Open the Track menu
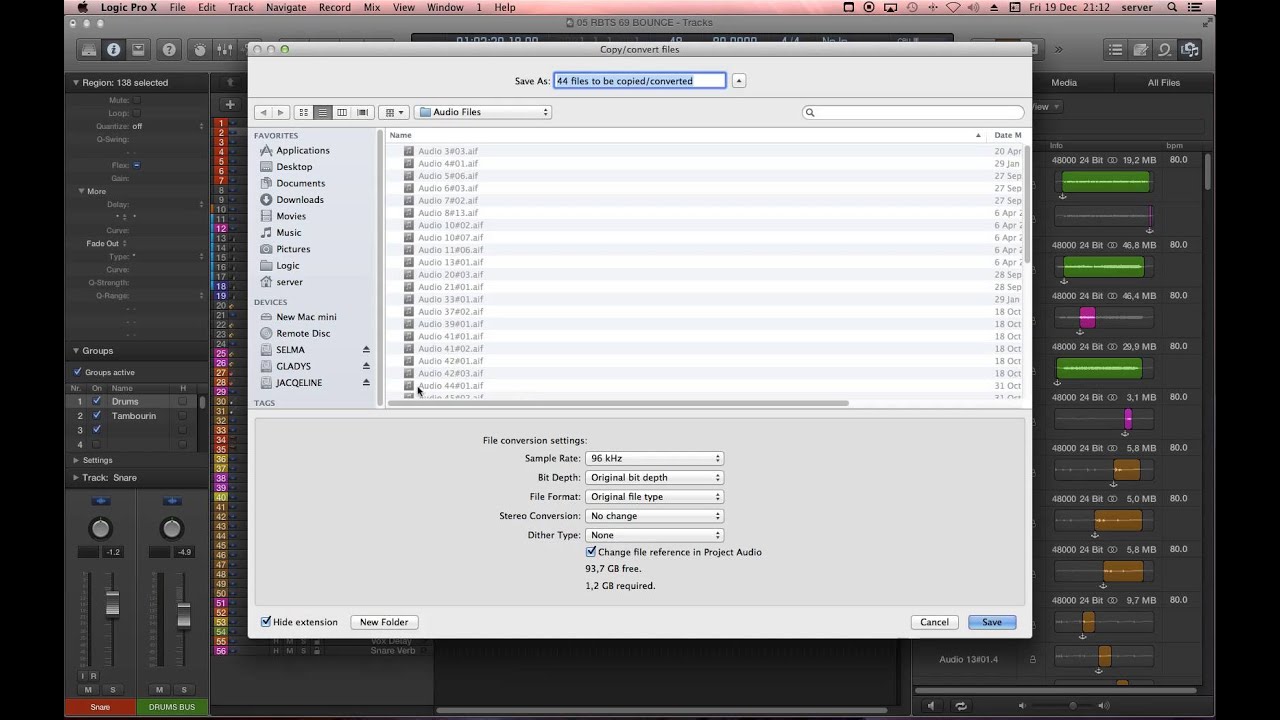This screenshot has height=720, width=1280. pyautogui.click(x=241, y=7)
